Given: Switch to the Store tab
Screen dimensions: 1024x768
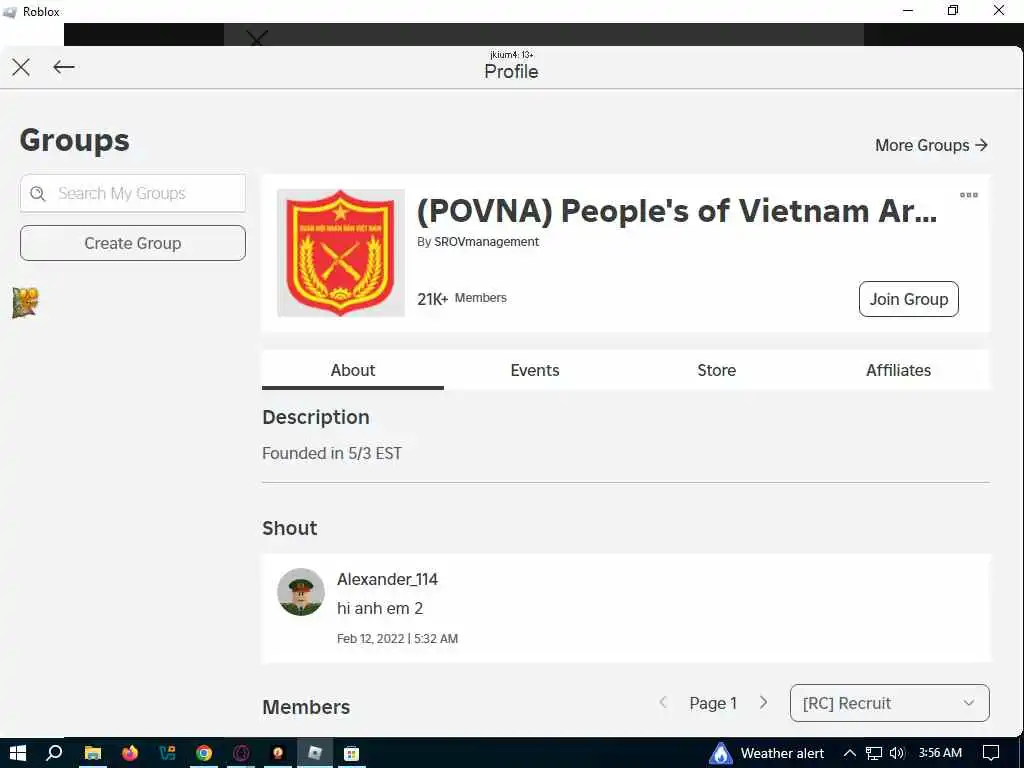Looking at the screenshot, I should coord(716,370).
